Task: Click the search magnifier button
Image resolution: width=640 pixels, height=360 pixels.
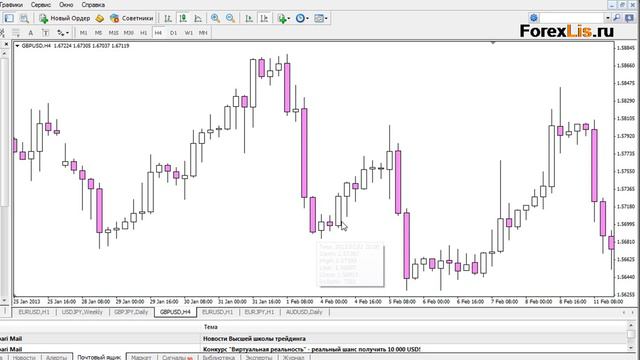Action: tap(617, 18)
